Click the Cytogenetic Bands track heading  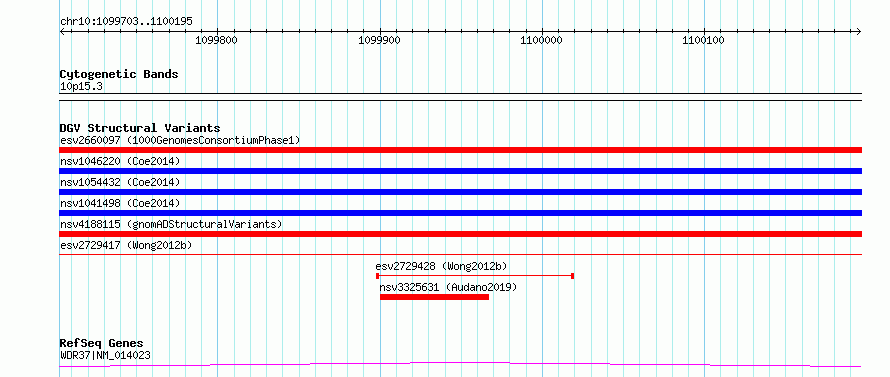119,74
